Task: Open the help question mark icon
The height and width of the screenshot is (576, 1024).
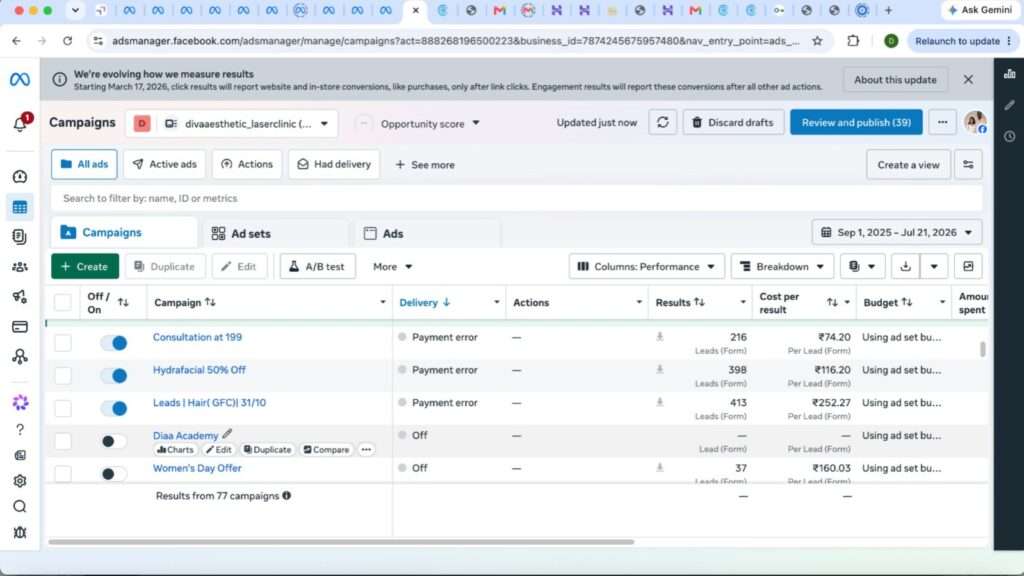Action: pyautogui.click(x=20, y=430)
